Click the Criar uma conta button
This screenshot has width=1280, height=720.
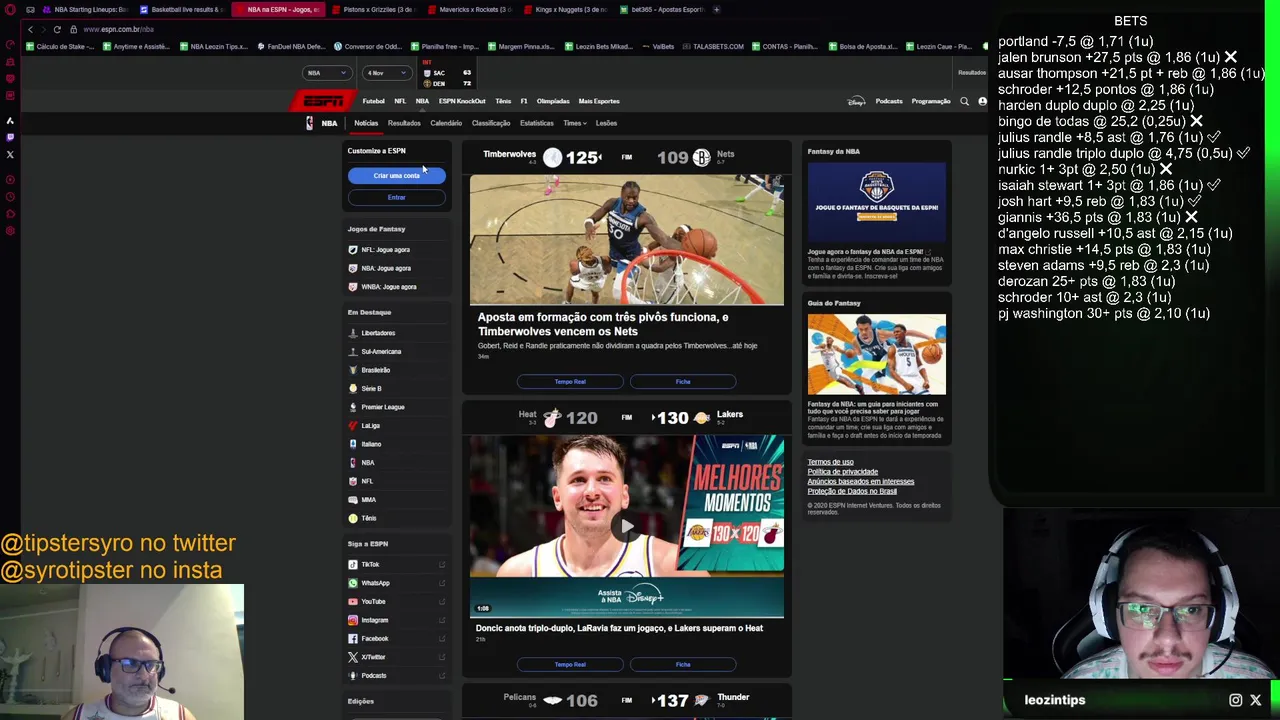coord(396,176)
